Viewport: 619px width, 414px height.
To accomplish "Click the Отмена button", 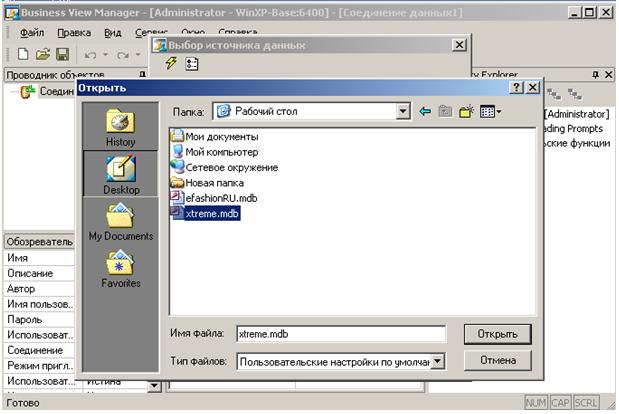I will pos(497,360).
